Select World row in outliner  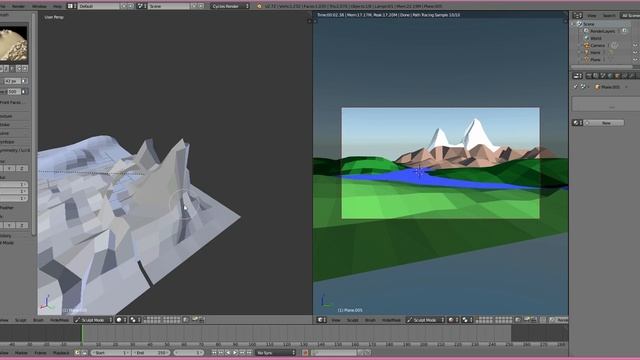[x=596, y=38]
